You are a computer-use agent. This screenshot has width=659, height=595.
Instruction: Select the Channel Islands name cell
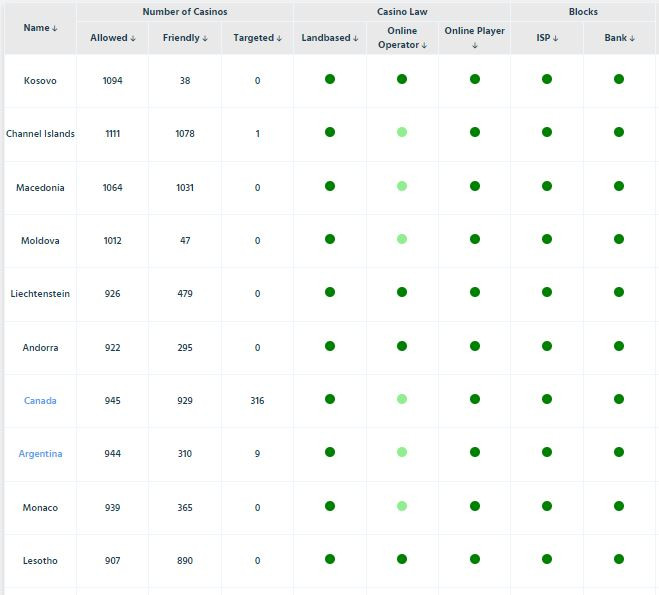click(x=40, y=134)
